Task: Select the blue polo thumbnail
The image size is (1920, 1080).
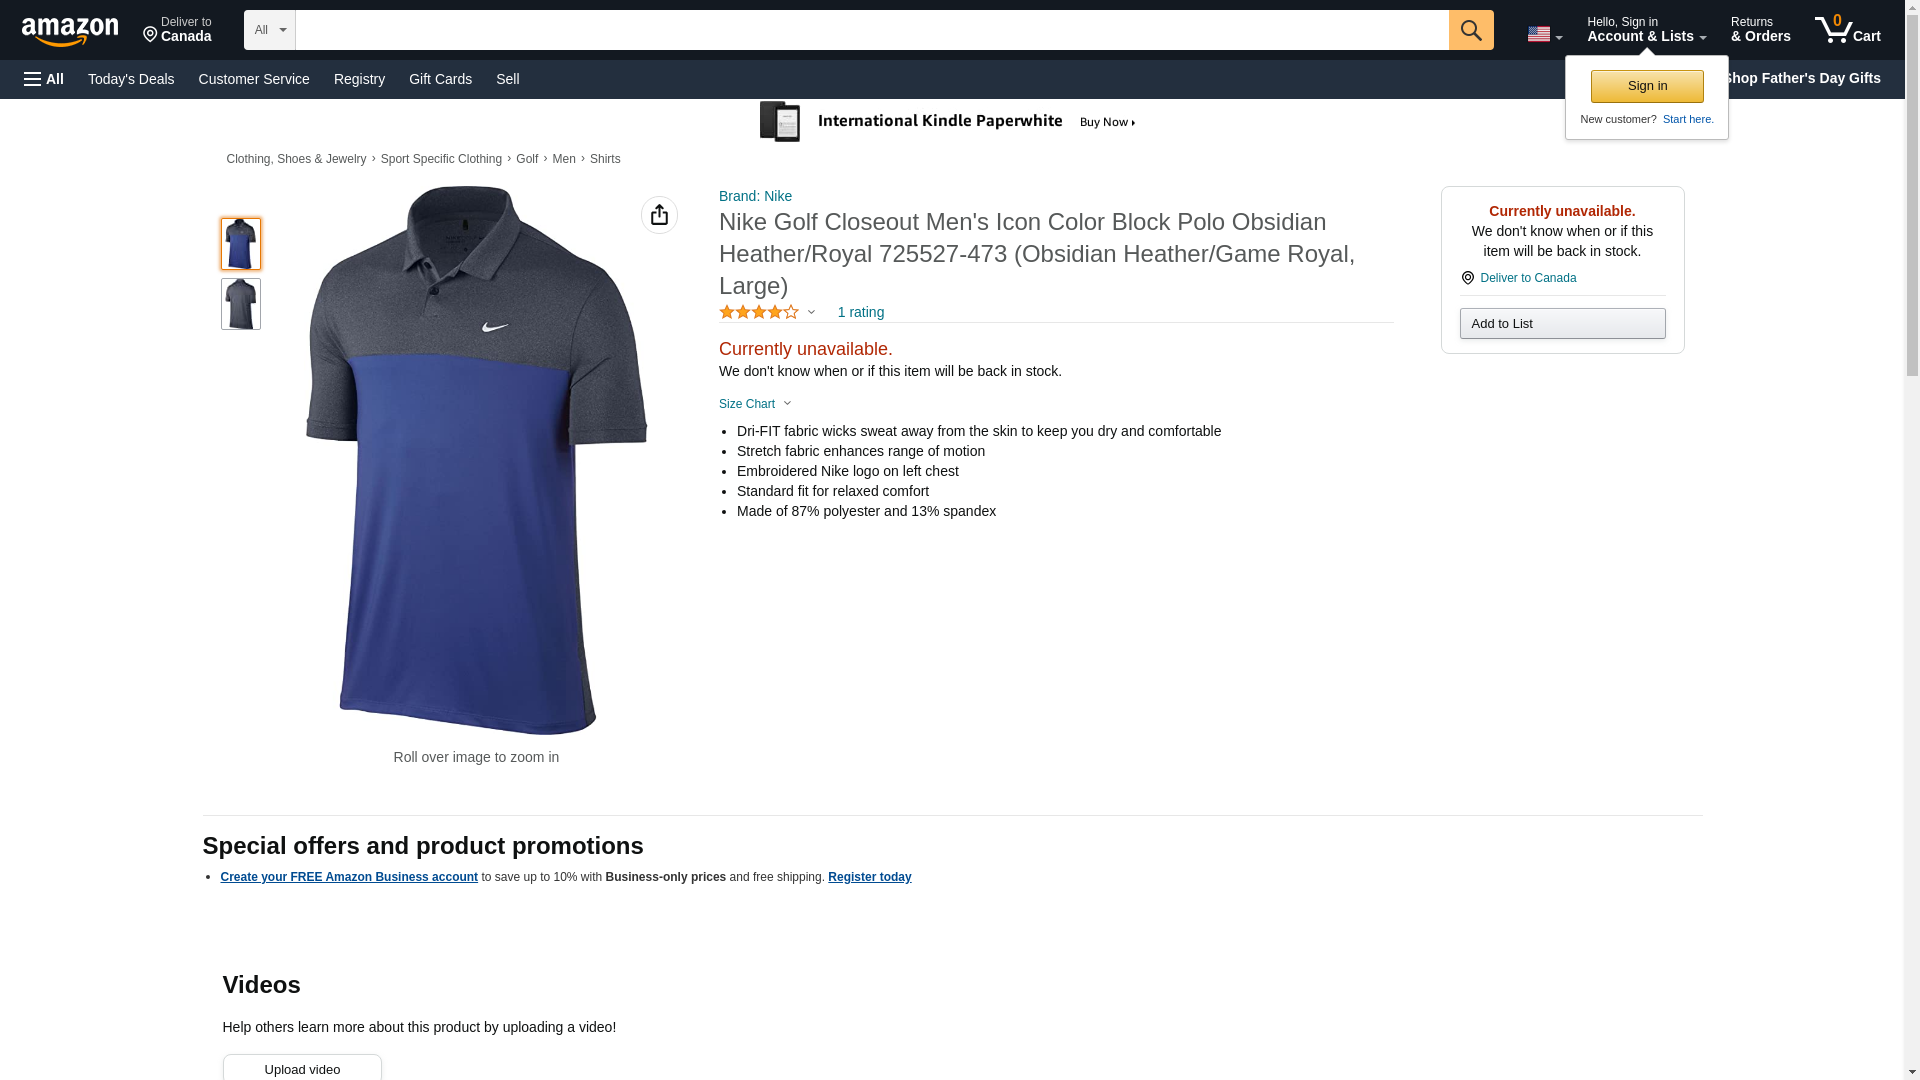Action: pyautogui.click(x=241, y=244)
